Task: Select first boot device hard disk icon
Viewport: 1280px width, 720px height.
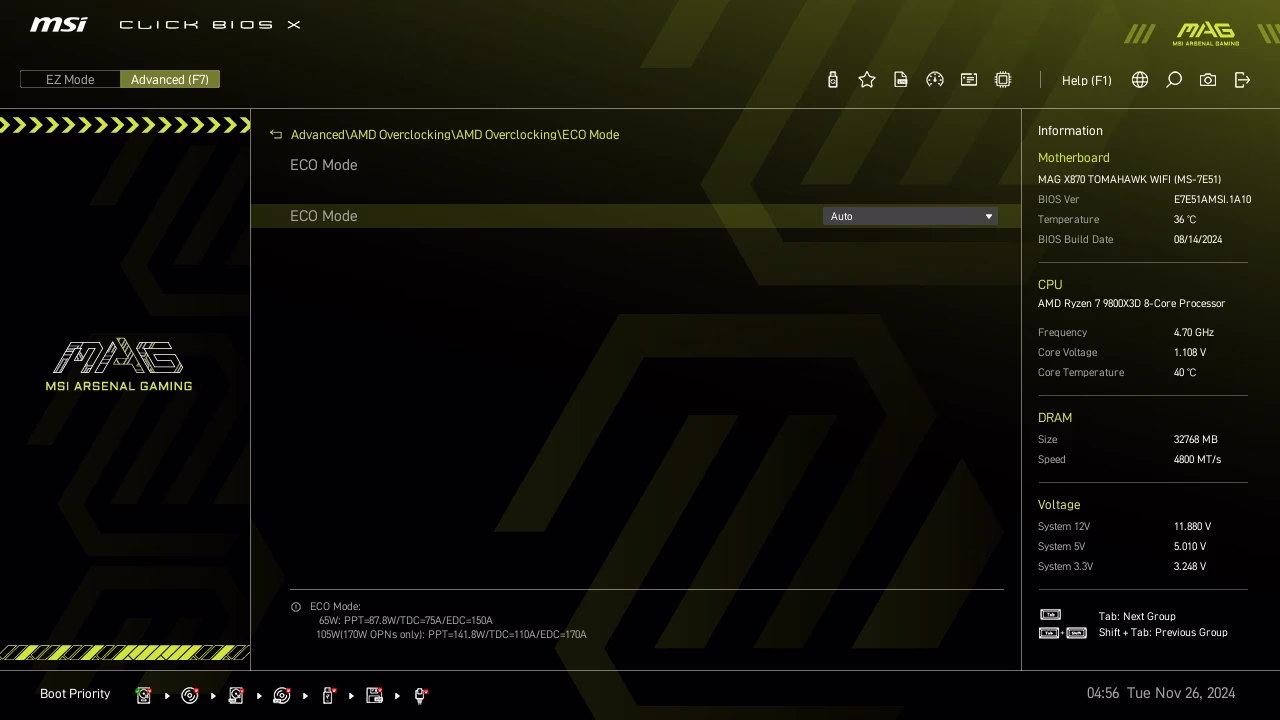Action: click(144, 695)
